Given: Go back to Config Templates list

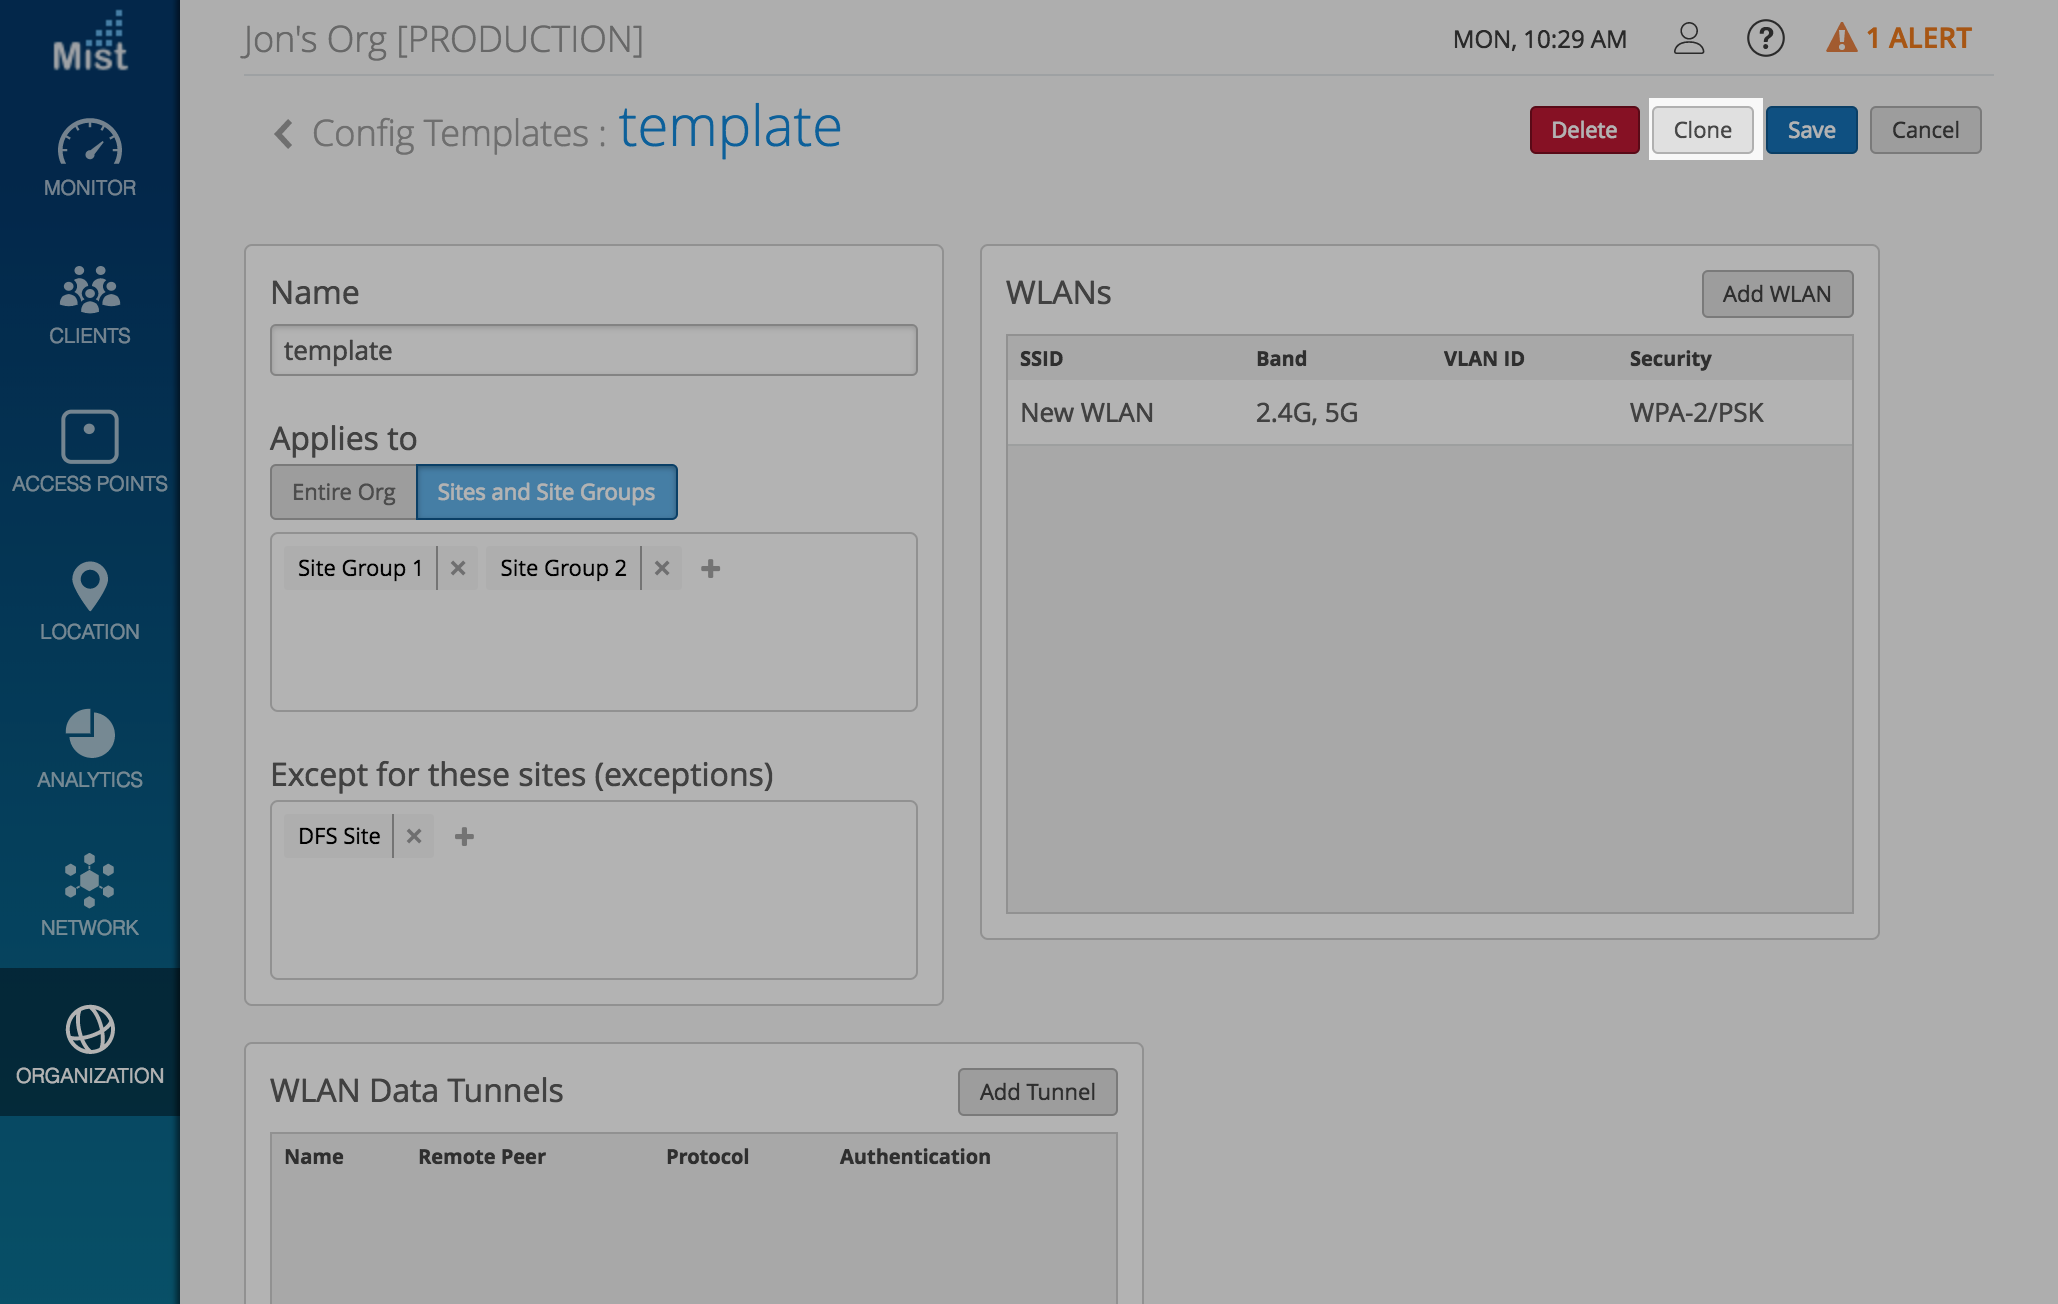Looking at the screenshot, I should point(284,133).
